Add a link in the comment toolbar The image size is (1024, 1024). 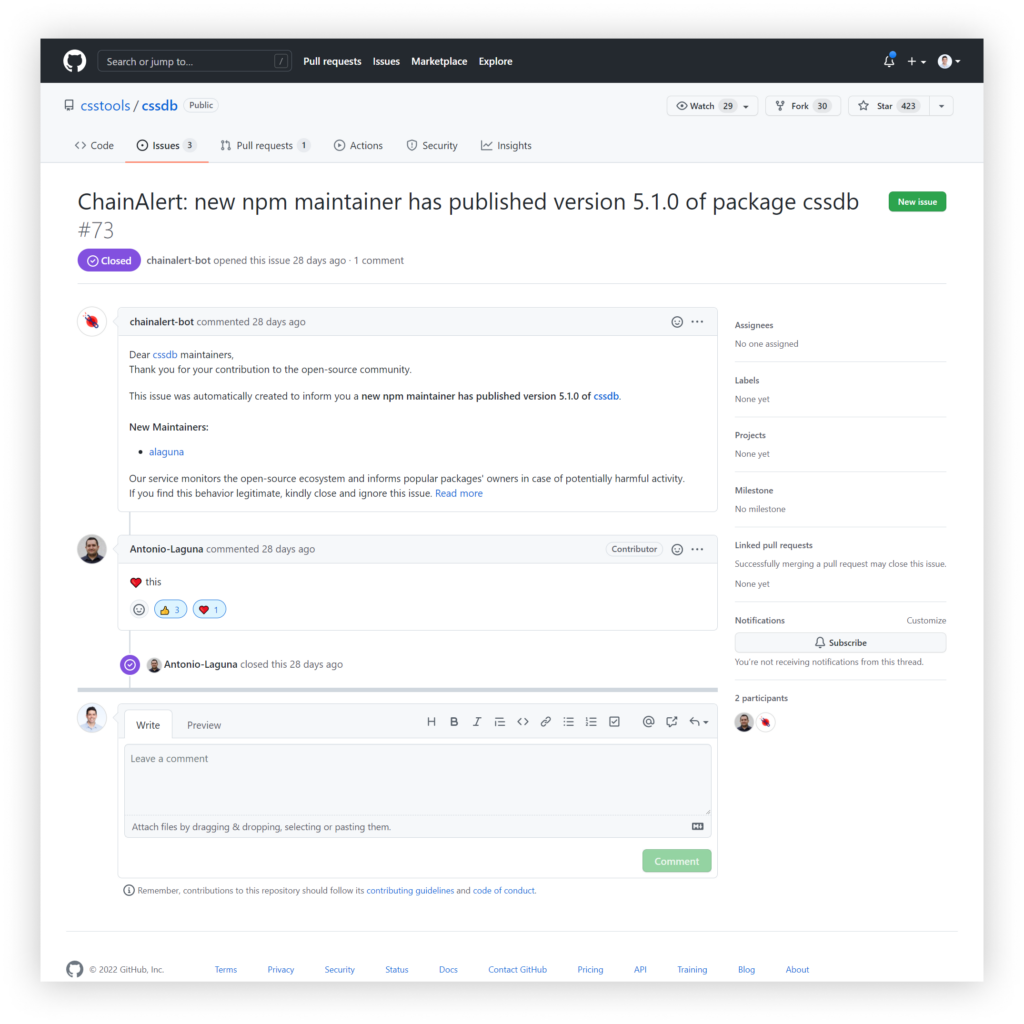[x=545, y=722]
